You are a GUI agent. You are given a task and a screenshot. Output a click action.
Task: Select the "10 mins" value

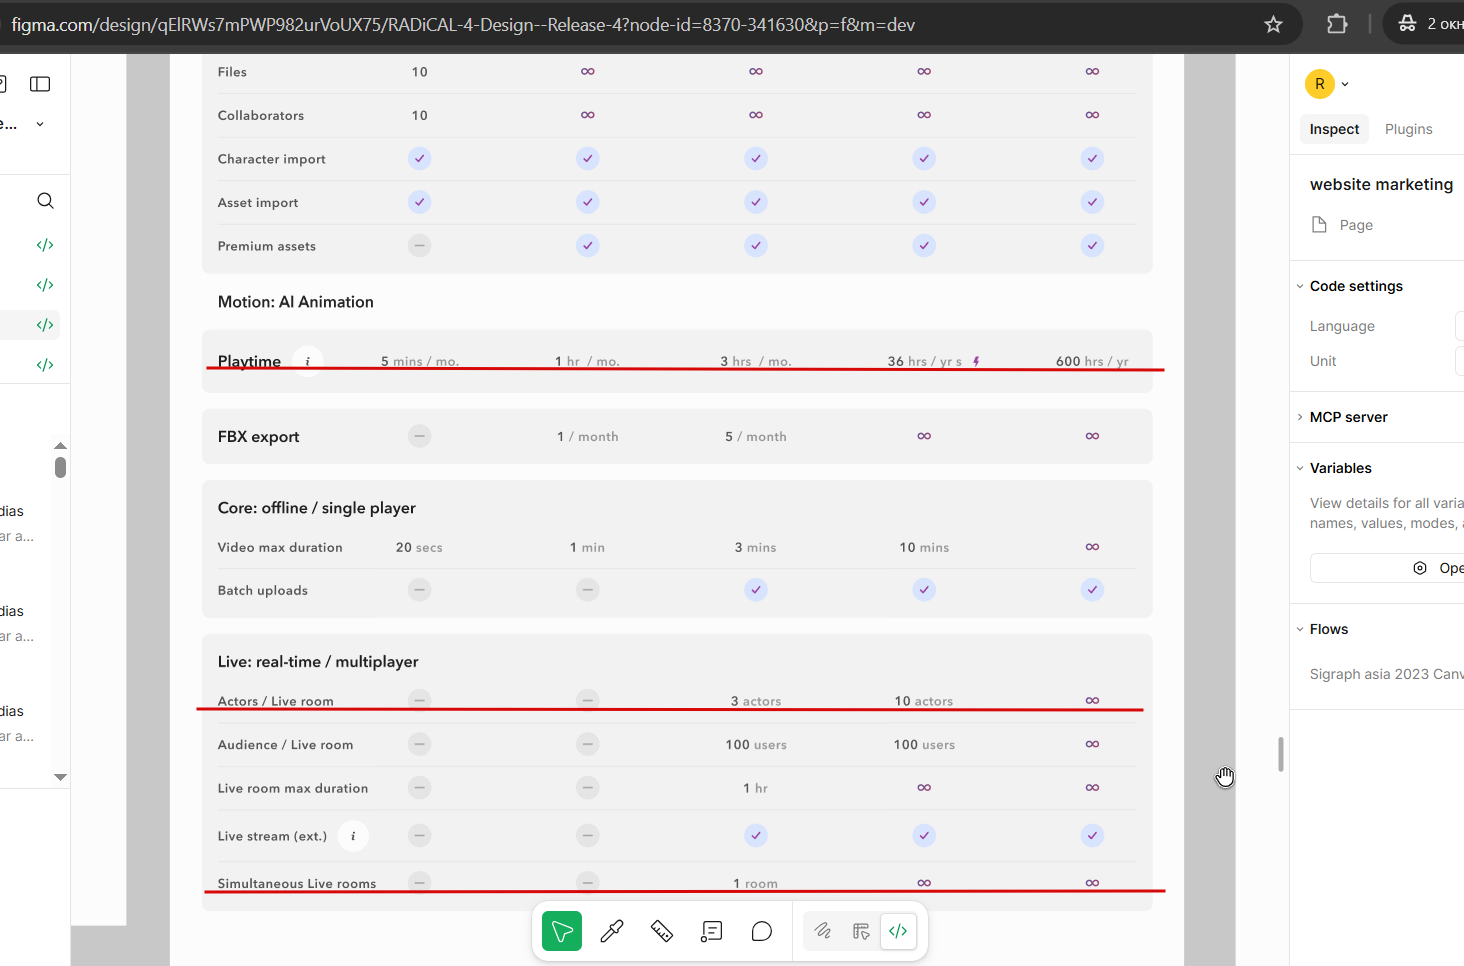[x=924, y=547]
